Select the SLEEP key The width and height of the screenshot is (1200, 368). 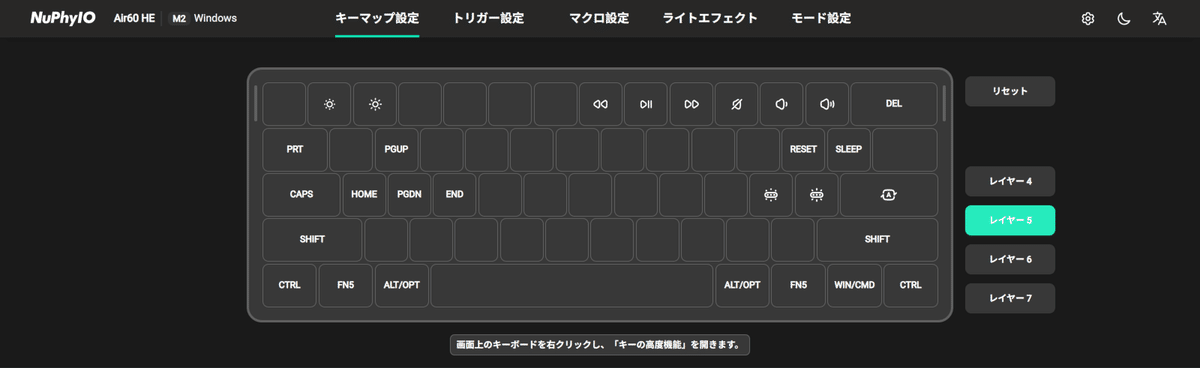click(x=849, y=149)
